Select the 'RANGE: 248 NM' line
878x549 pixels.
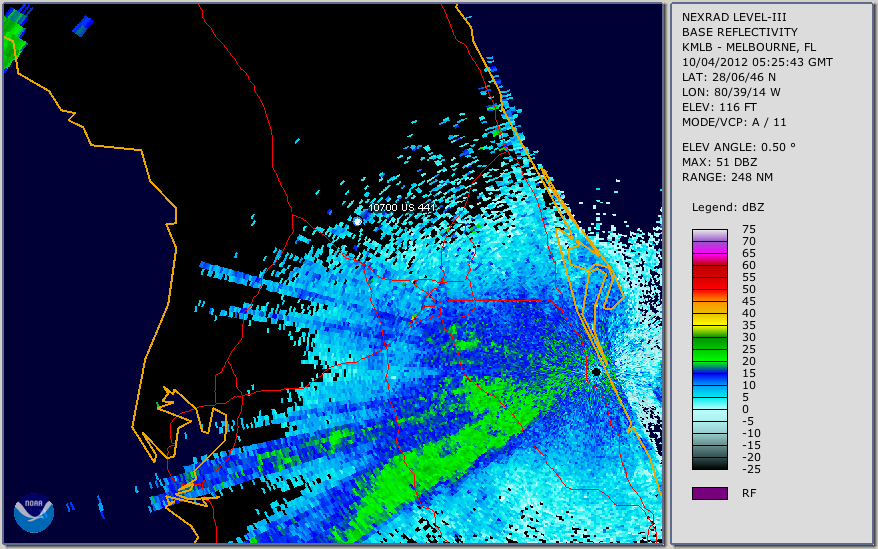(x=727, y=177)
